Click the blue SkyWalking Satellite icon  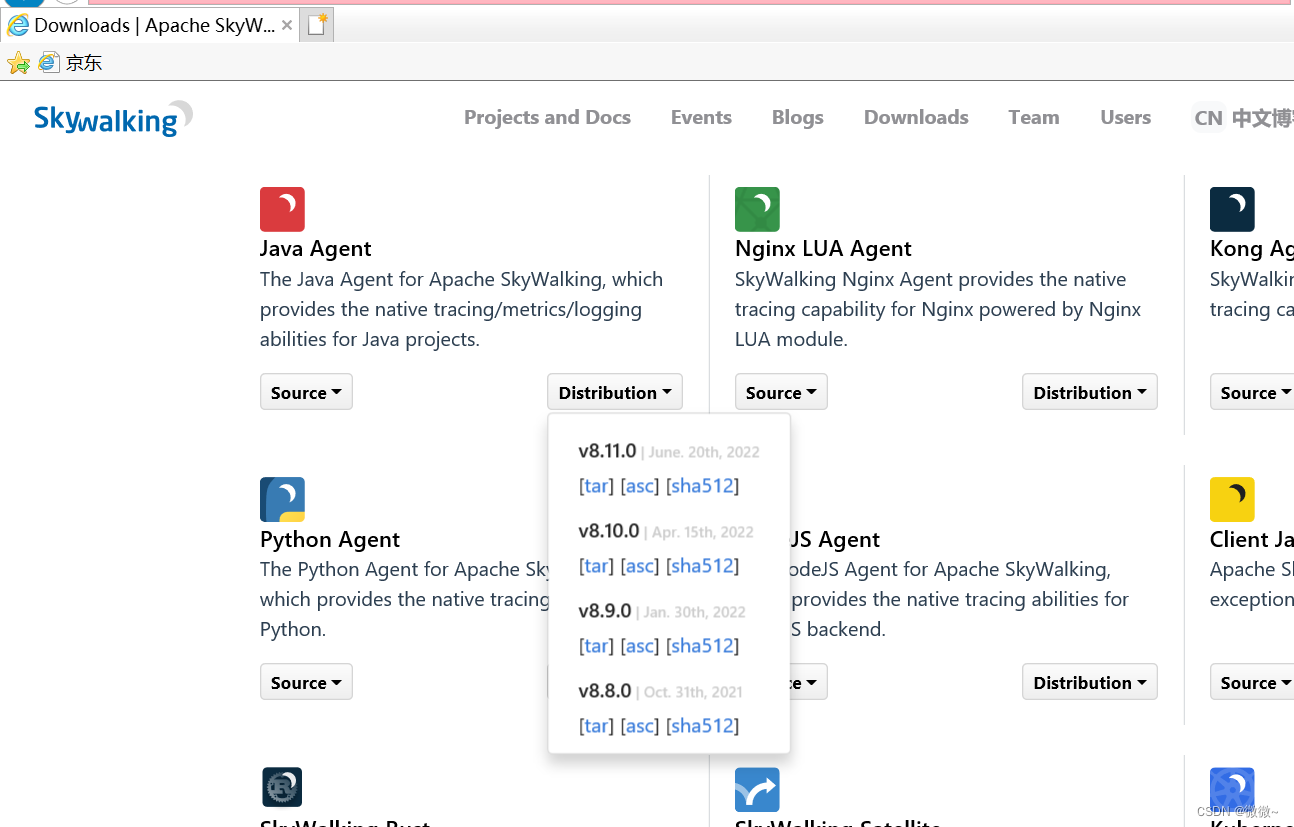click(757, 789)
